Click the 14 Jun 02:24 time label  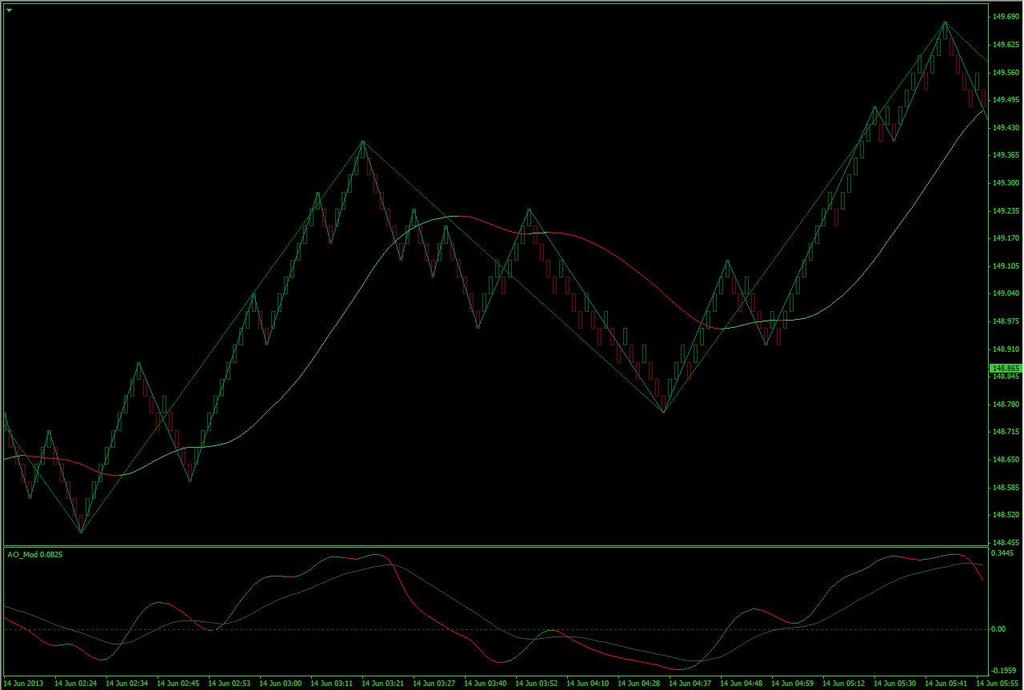pyautogui.click(x=76, y=683)
